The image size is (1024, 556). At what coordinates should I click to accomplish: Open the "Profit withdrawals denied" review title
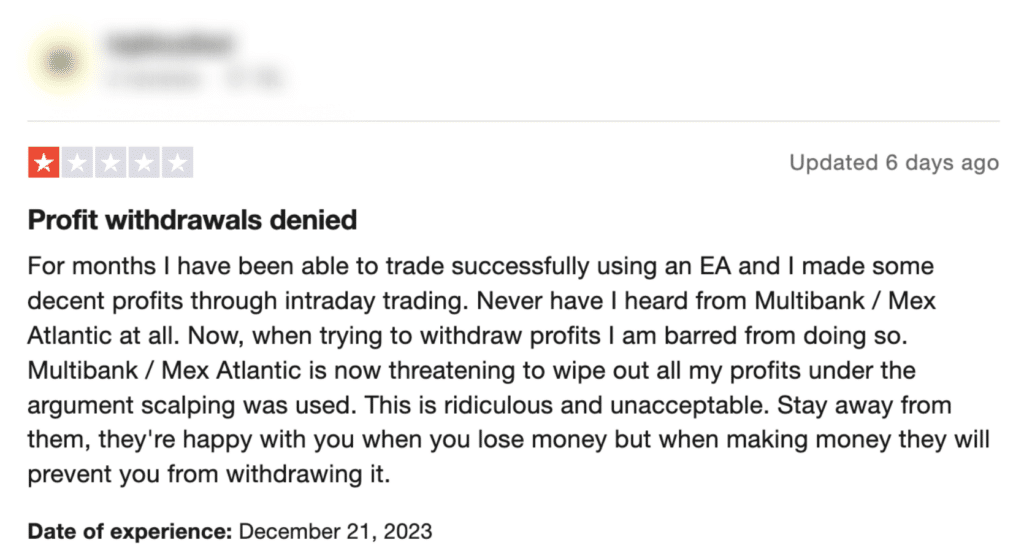coord(192,219)
